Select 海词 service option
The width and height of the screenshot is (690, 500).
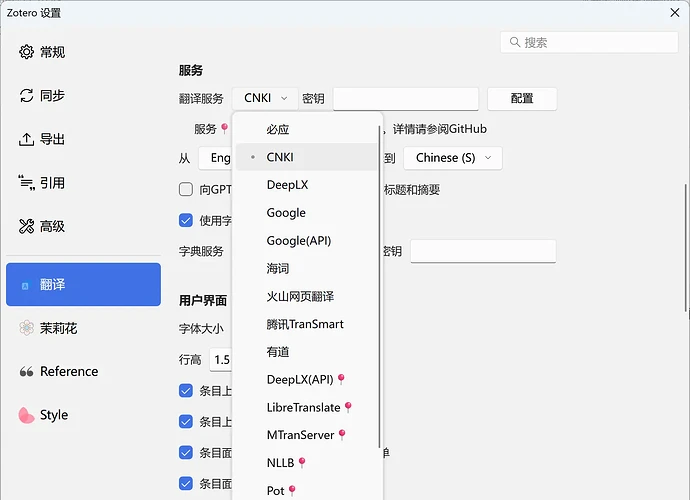coord(306,268)
